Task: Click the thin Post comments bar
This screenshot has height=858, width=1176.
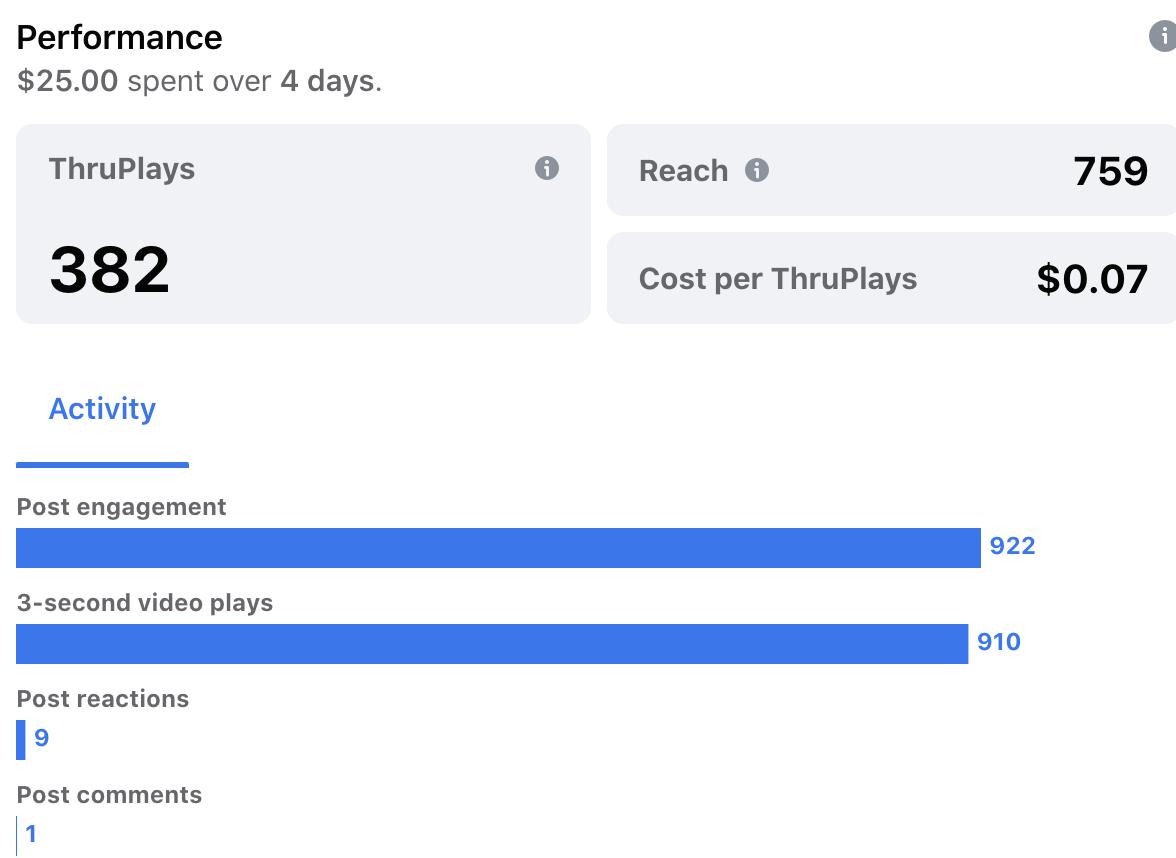Action: (x=17, y=835)
